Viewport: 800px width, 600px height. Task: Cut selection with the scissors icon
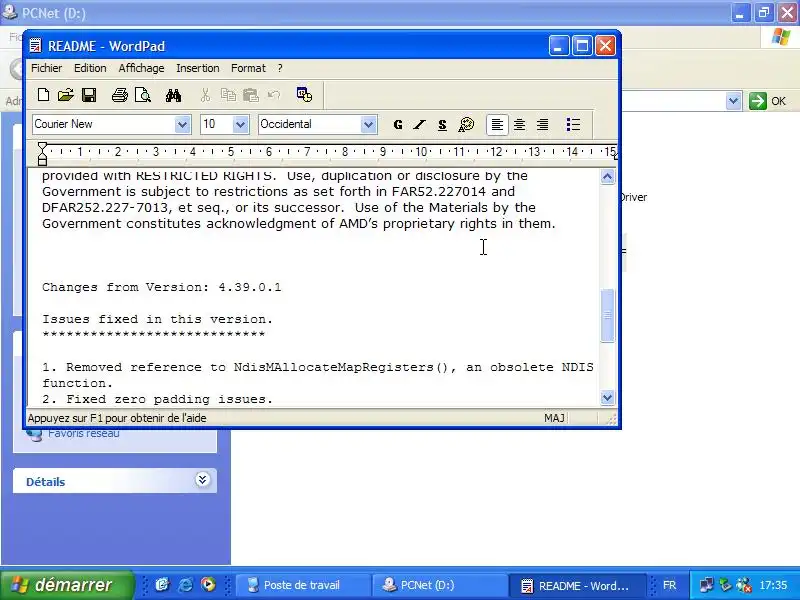pos(205,95)
